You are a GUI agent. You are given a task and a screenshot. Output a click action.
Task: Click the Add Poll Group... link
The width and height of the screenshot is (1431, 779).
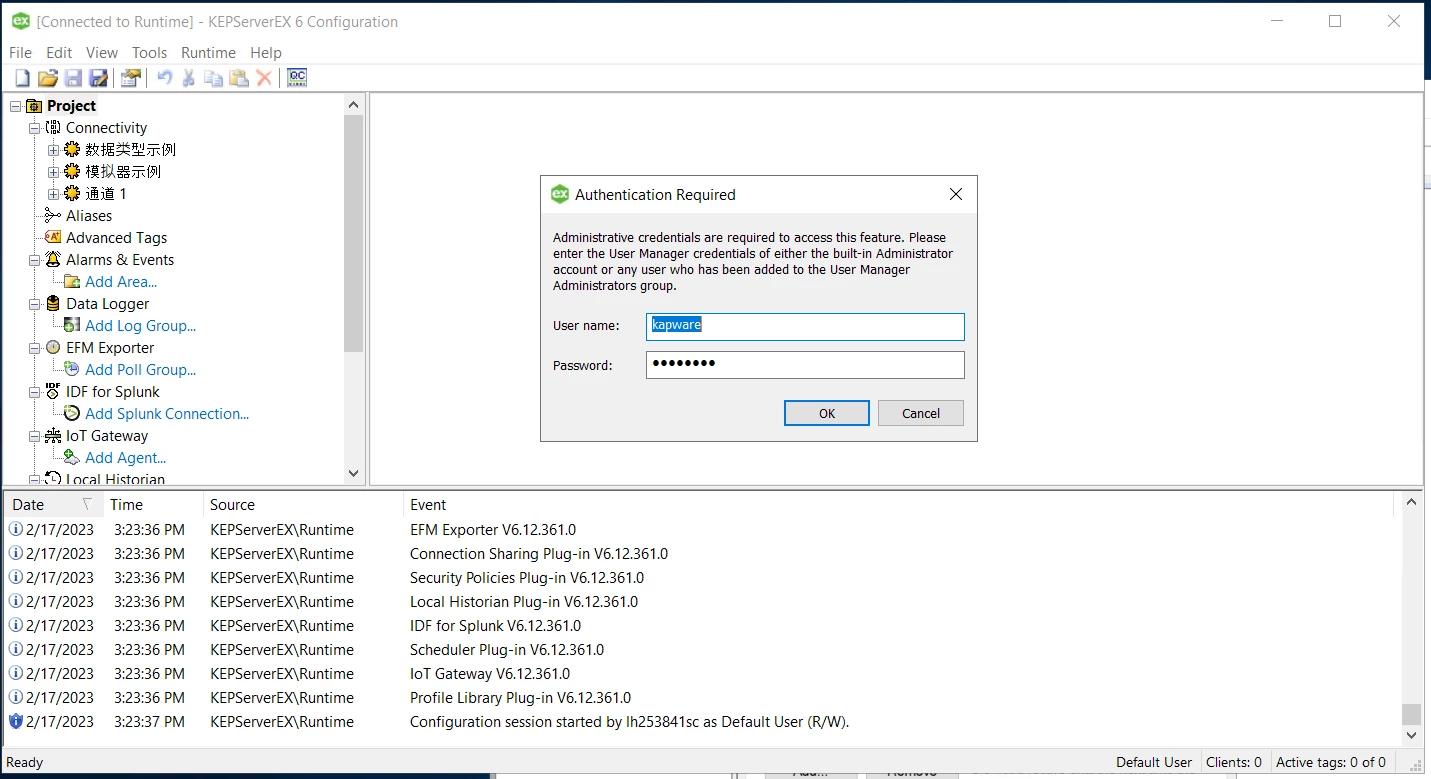(x=141, y=370)
